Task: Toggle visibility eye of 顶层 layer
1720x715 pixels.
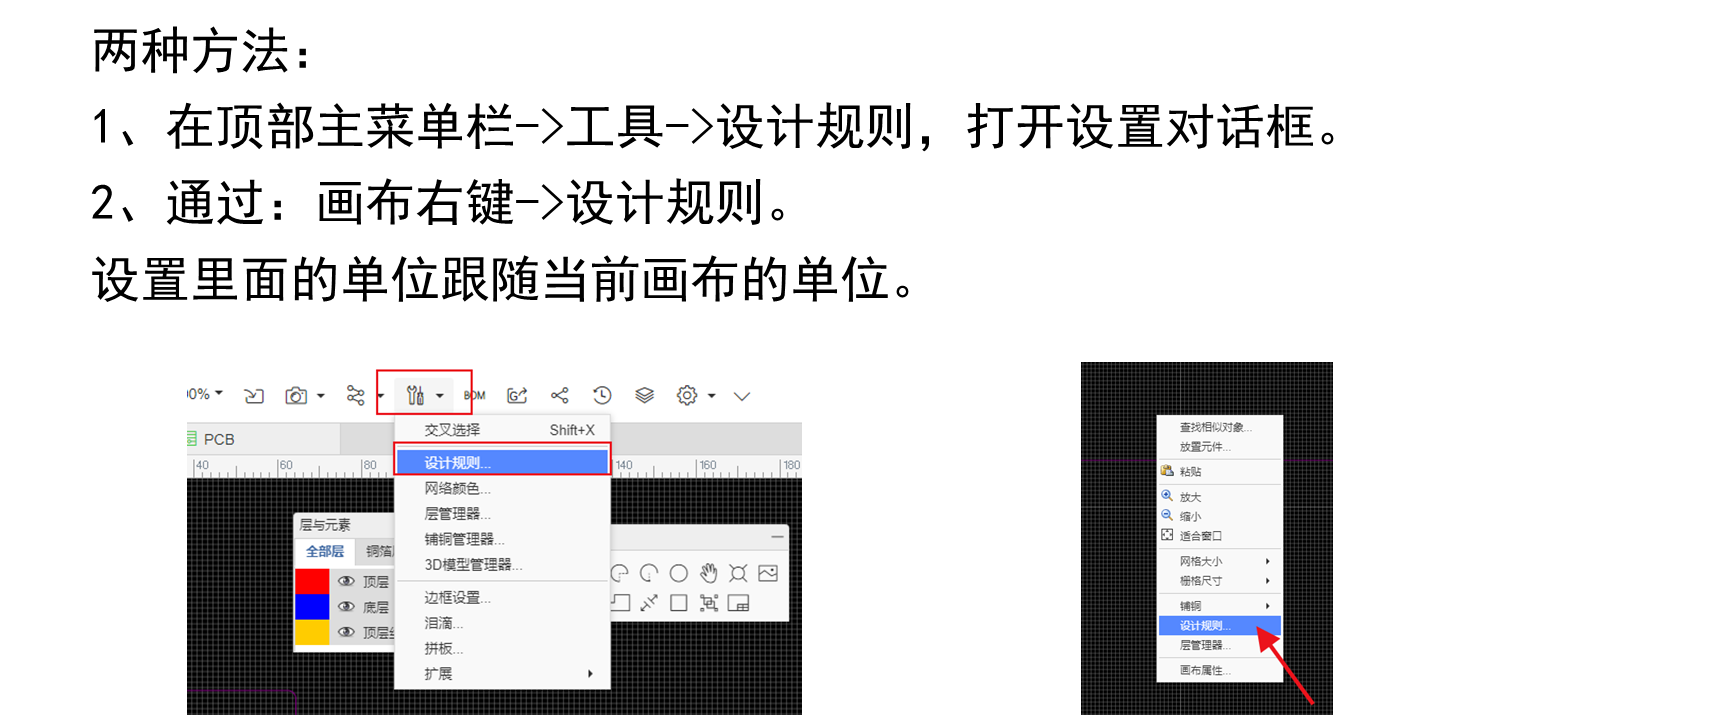Action: (x=346, y=581)
